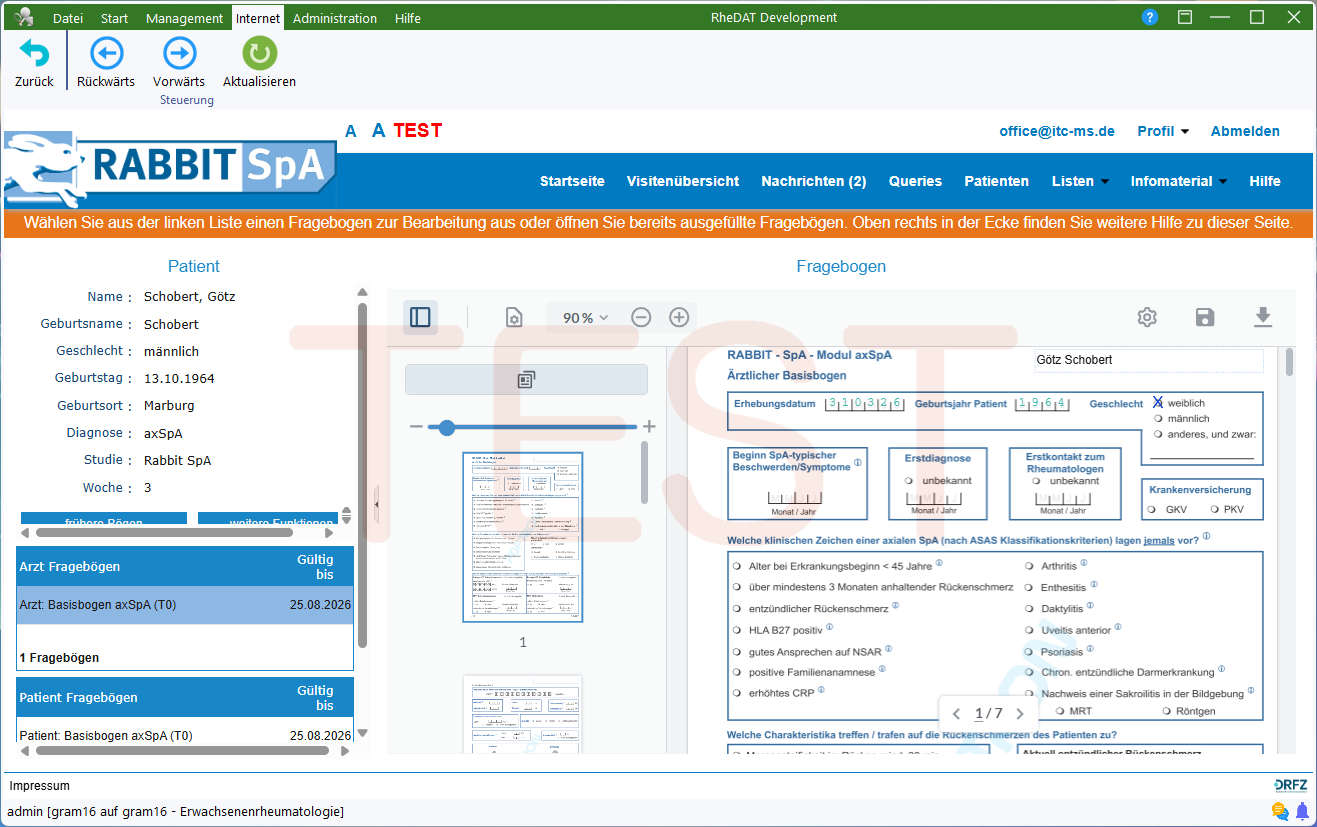The height and width of the screenshot is (827, 1317).
Task: Download the questionnaire PDF
Action: (1263, 317)
